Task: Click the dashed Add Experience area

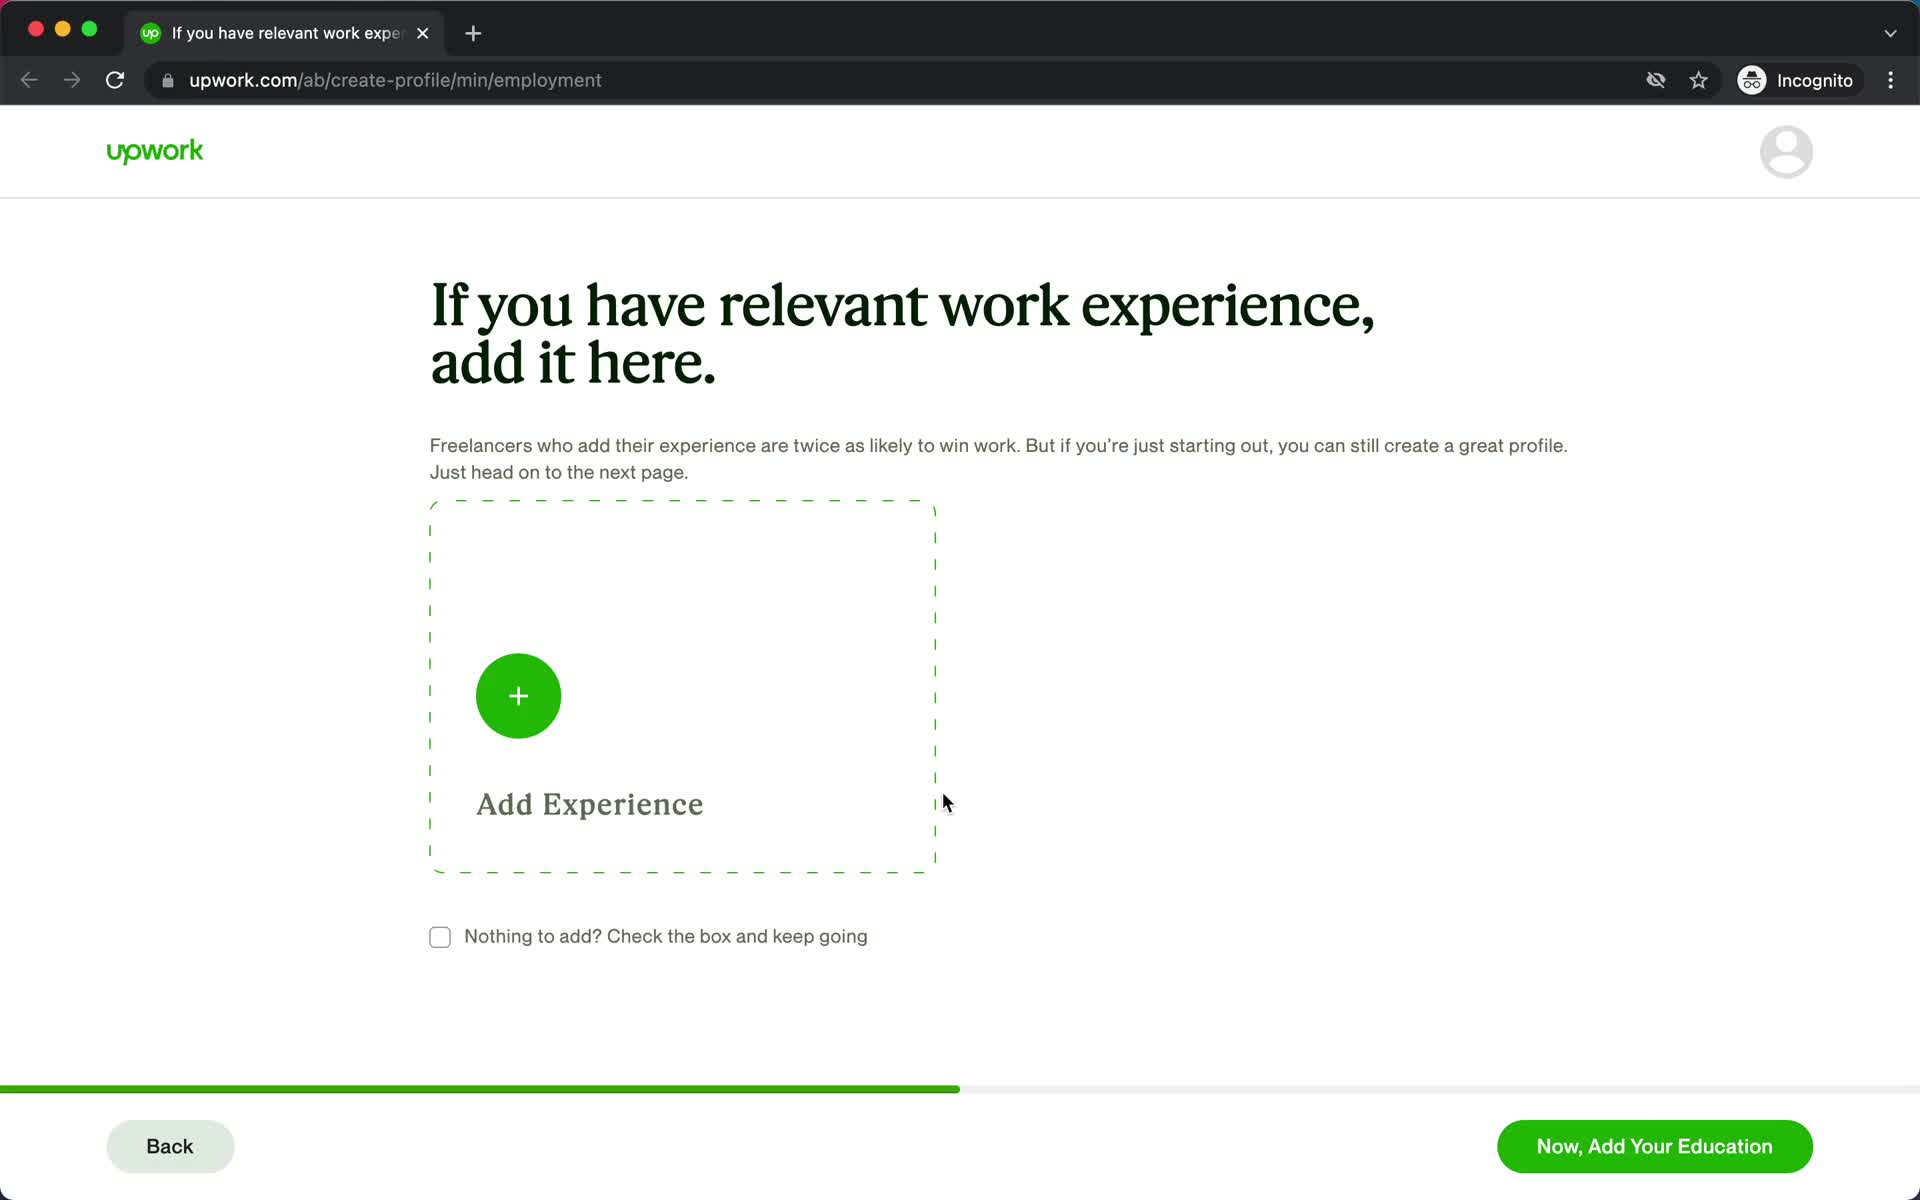Action: click(681, 687)
